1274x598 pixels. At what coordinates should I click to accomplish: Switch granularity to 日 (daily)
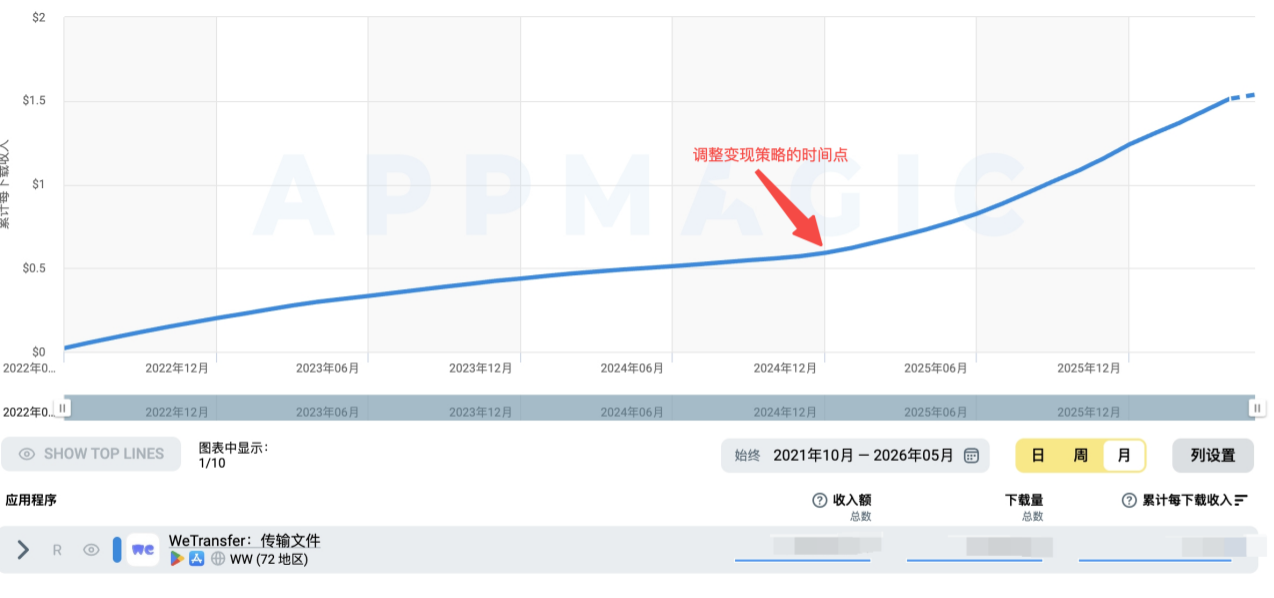[x=1038, y=455]
